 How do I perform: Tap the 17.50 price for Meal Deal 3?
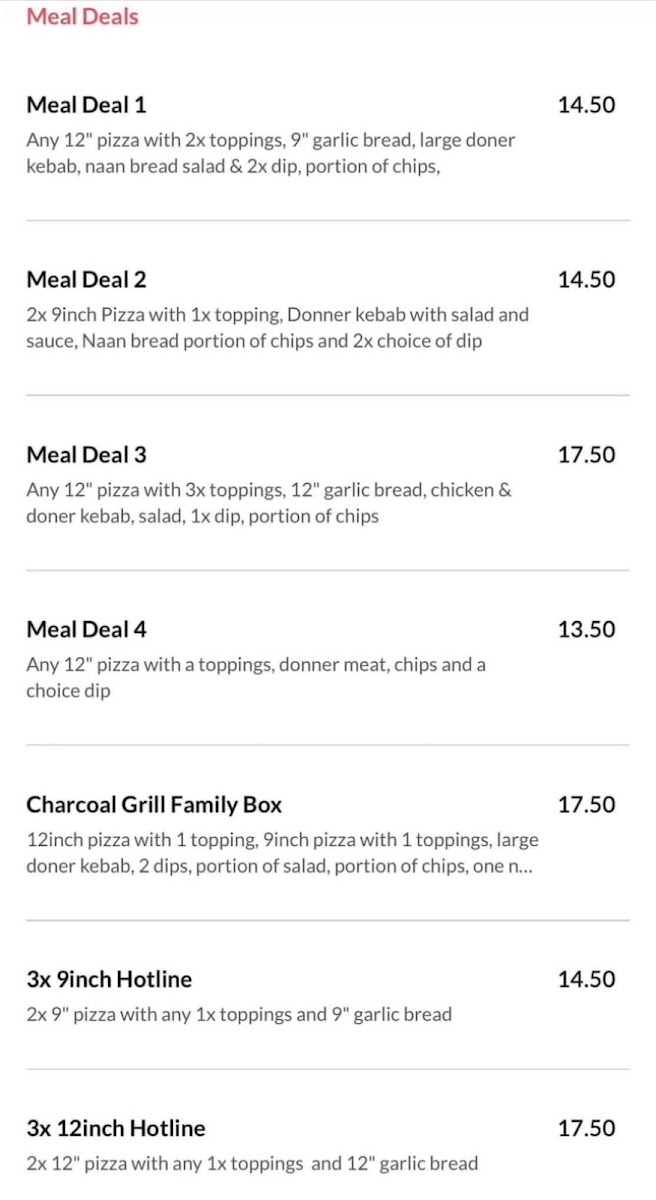586,455
